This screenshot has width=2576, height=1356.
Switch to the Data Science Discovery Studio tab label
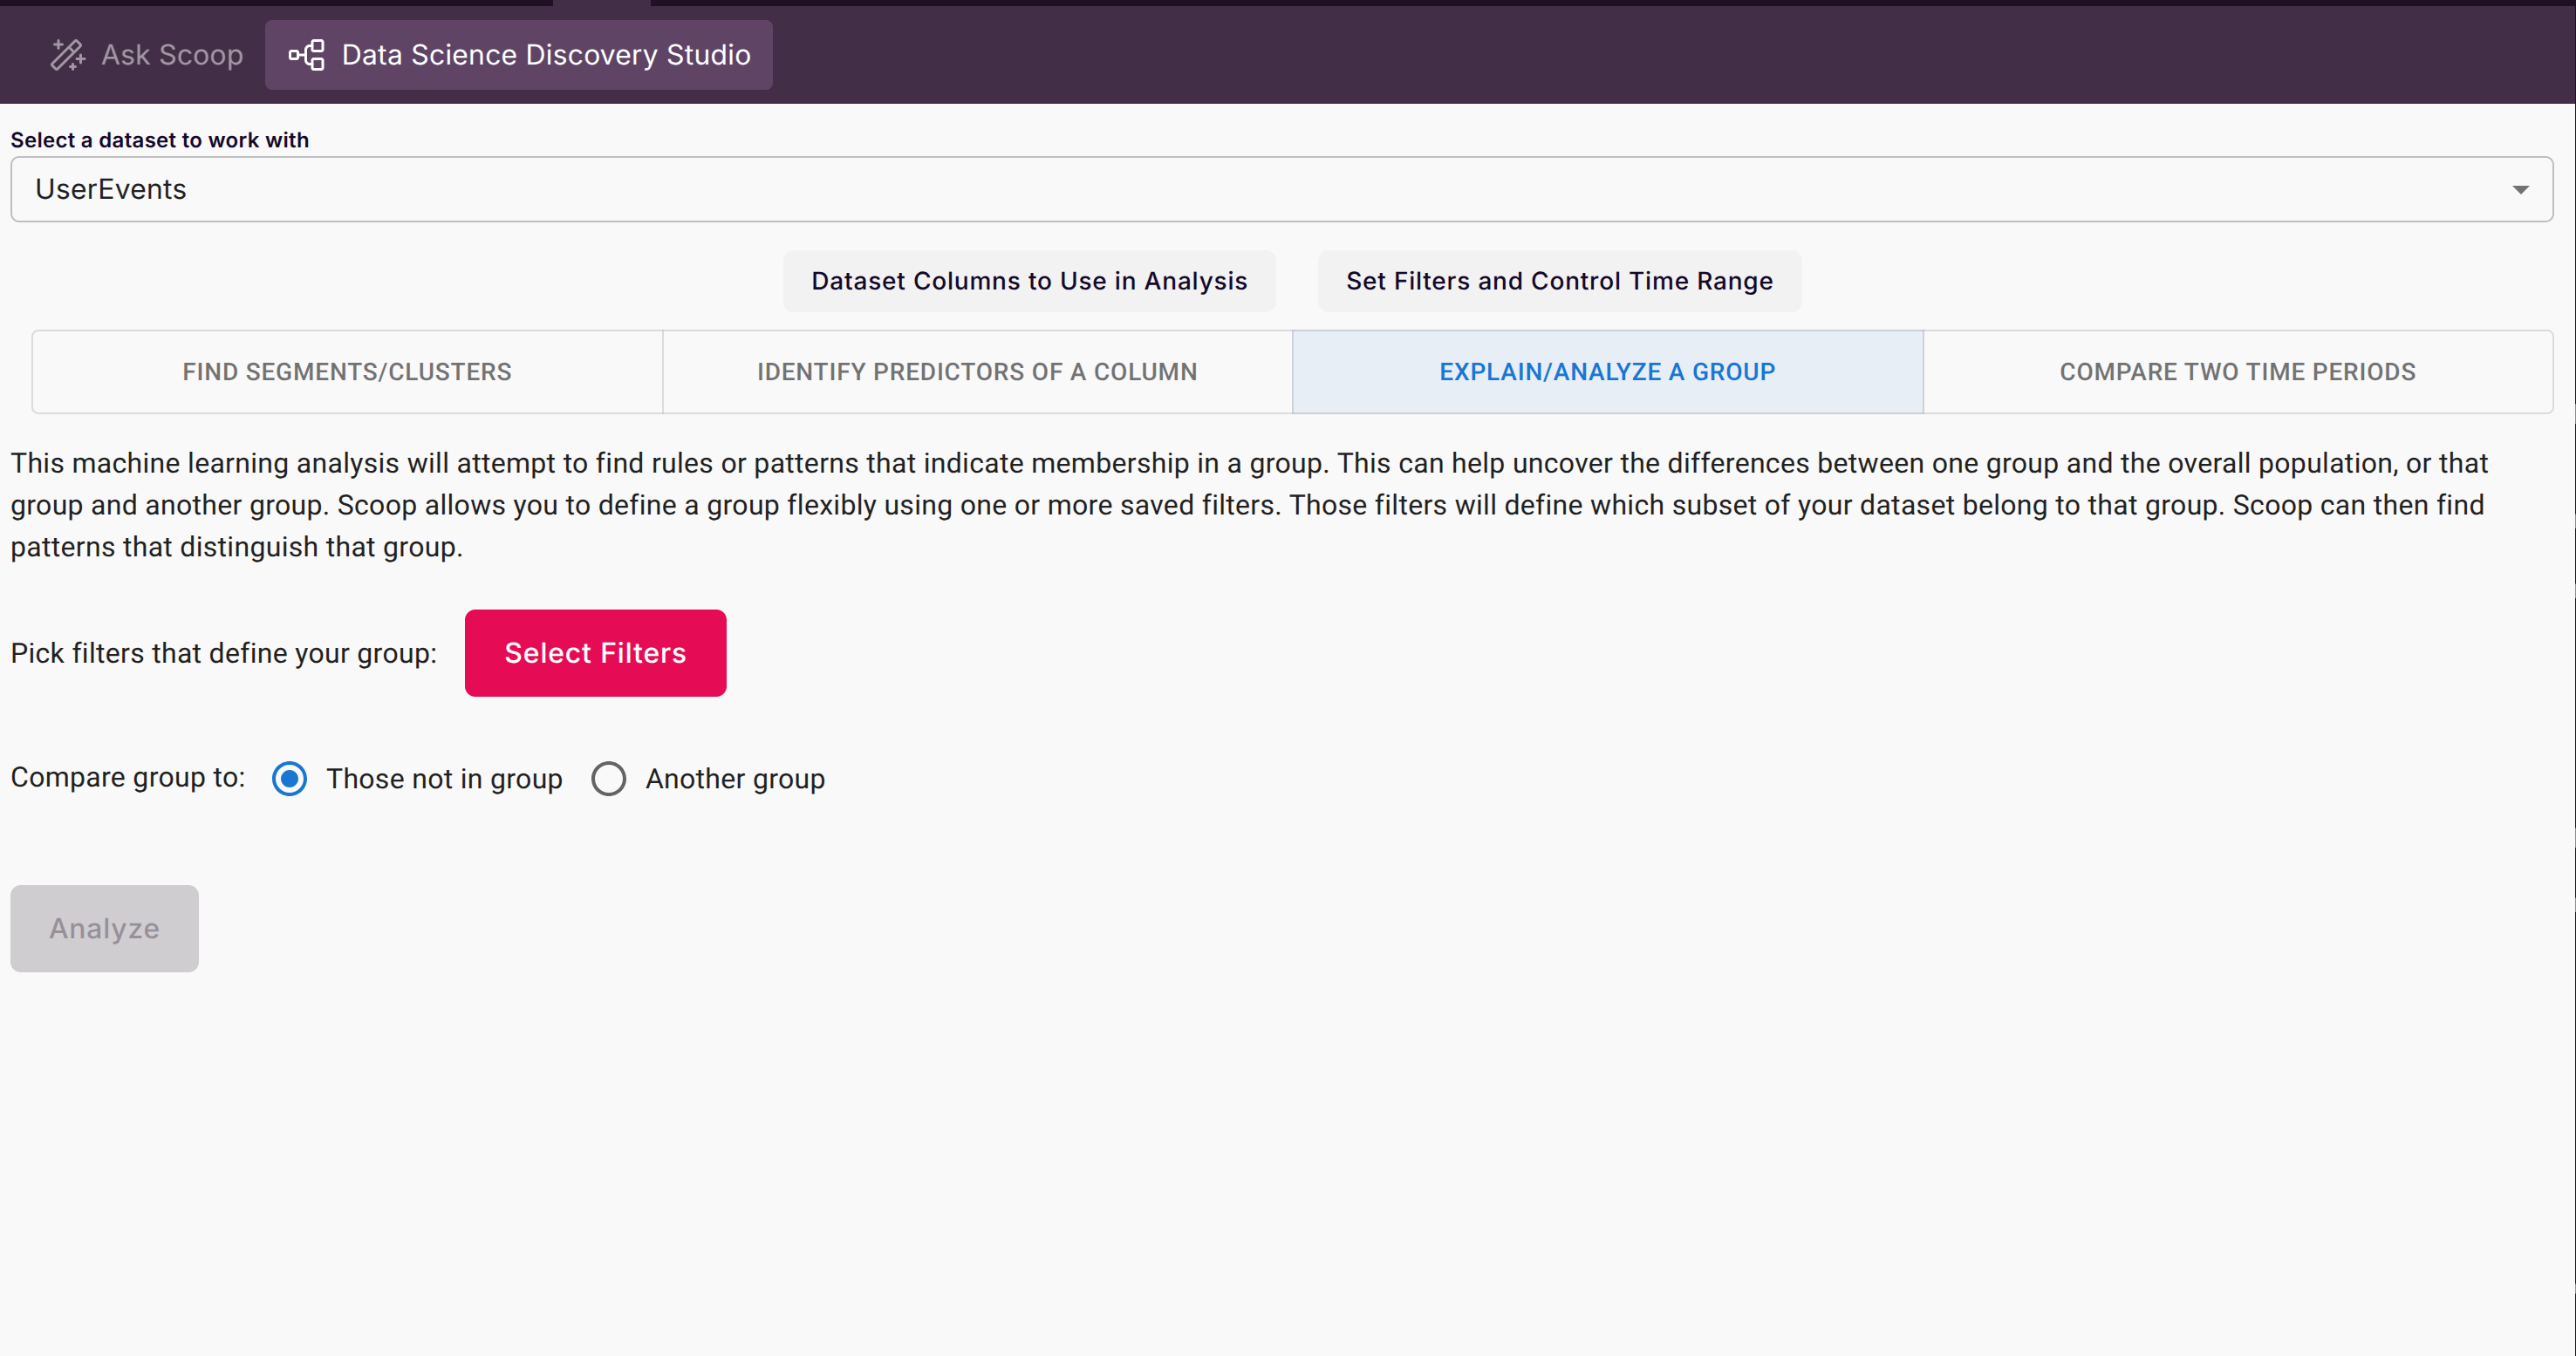[546, 55]
